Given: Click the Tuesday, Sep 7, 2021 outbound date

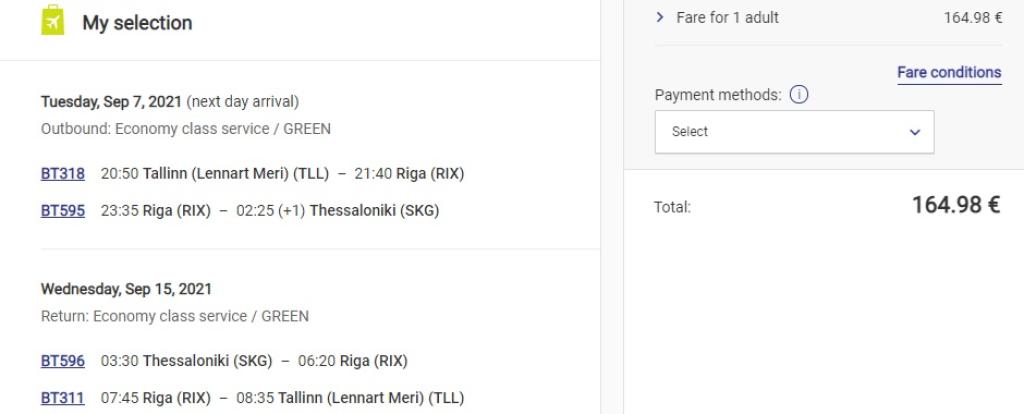Looking at the screenshot, I should click(111, 102).
